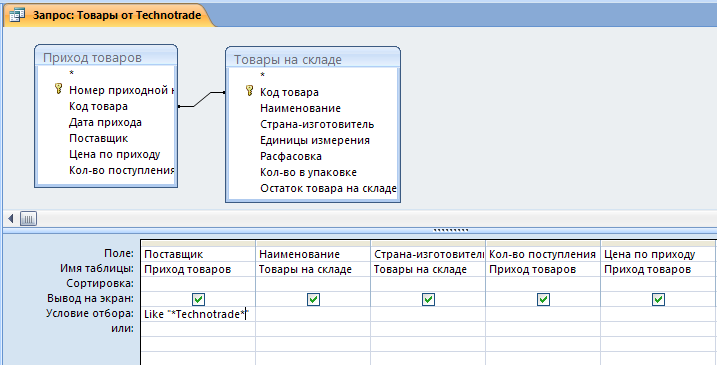Select 'Цена по приходу' field in table list

114,154
